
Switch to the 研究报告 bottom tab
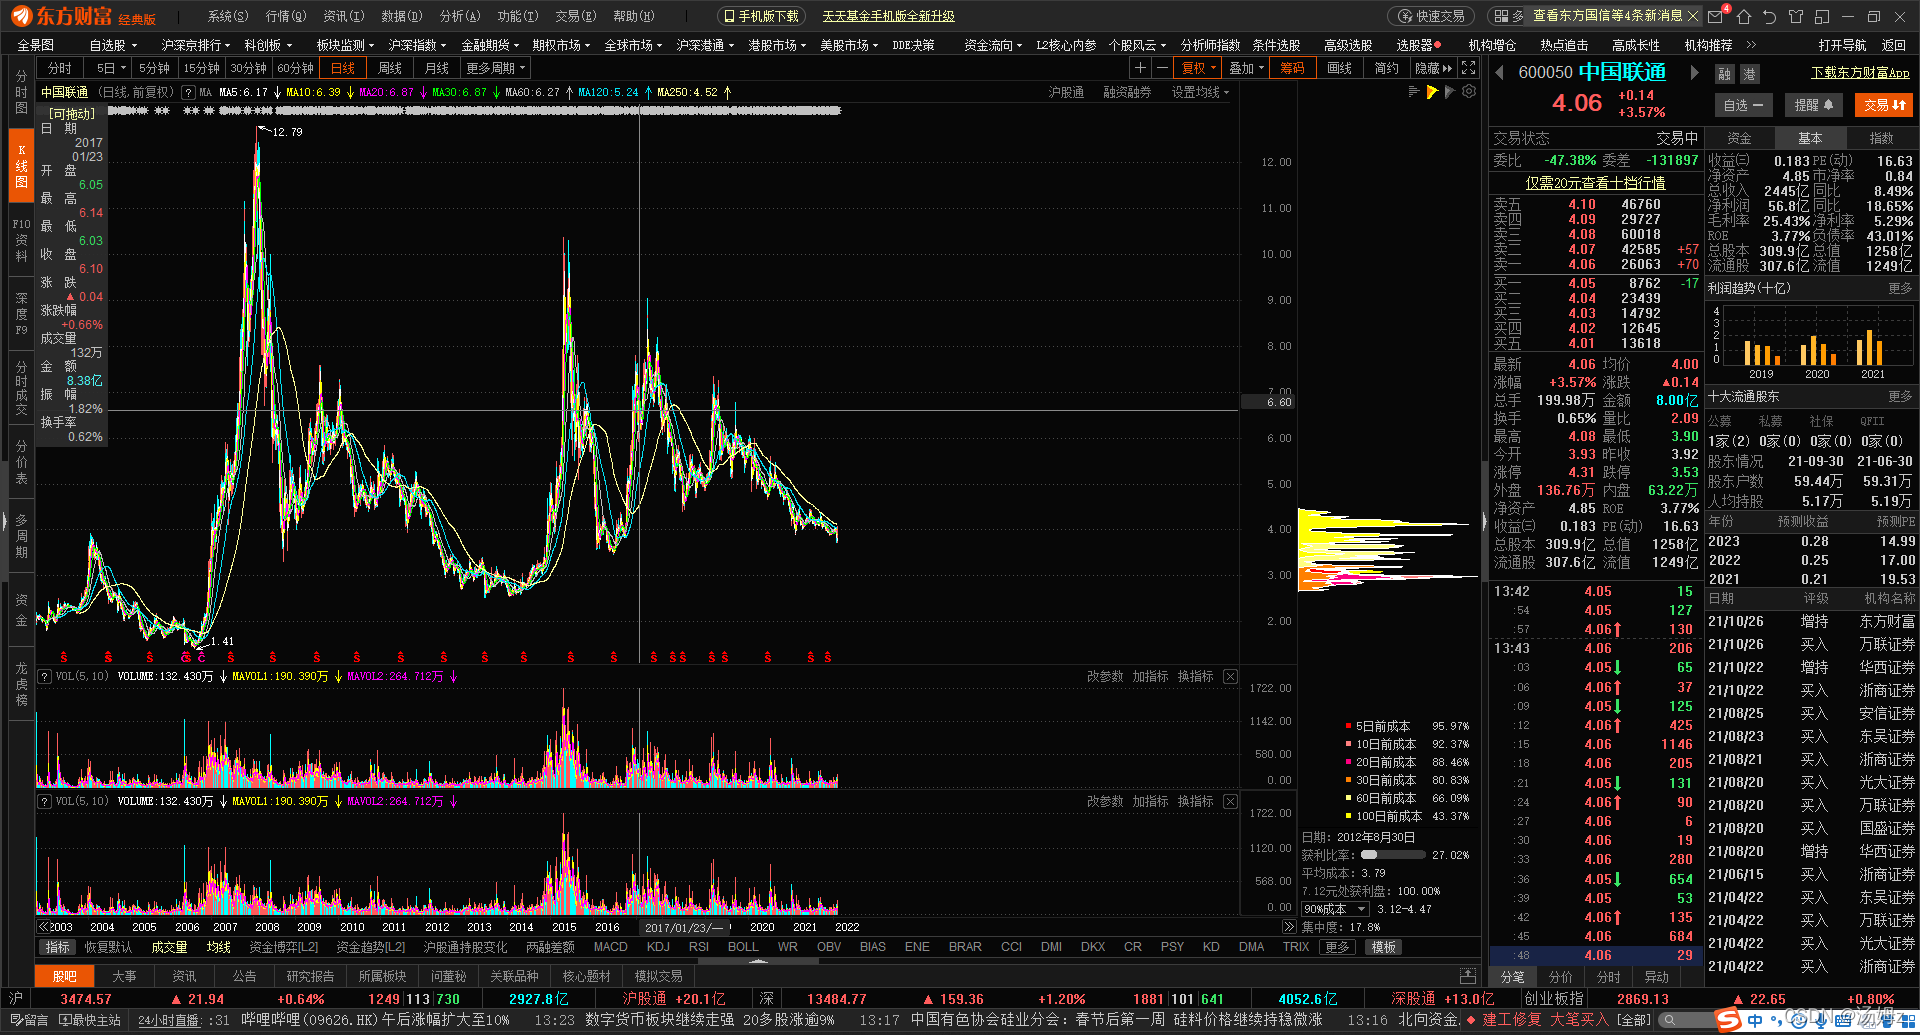coord(310,976)
